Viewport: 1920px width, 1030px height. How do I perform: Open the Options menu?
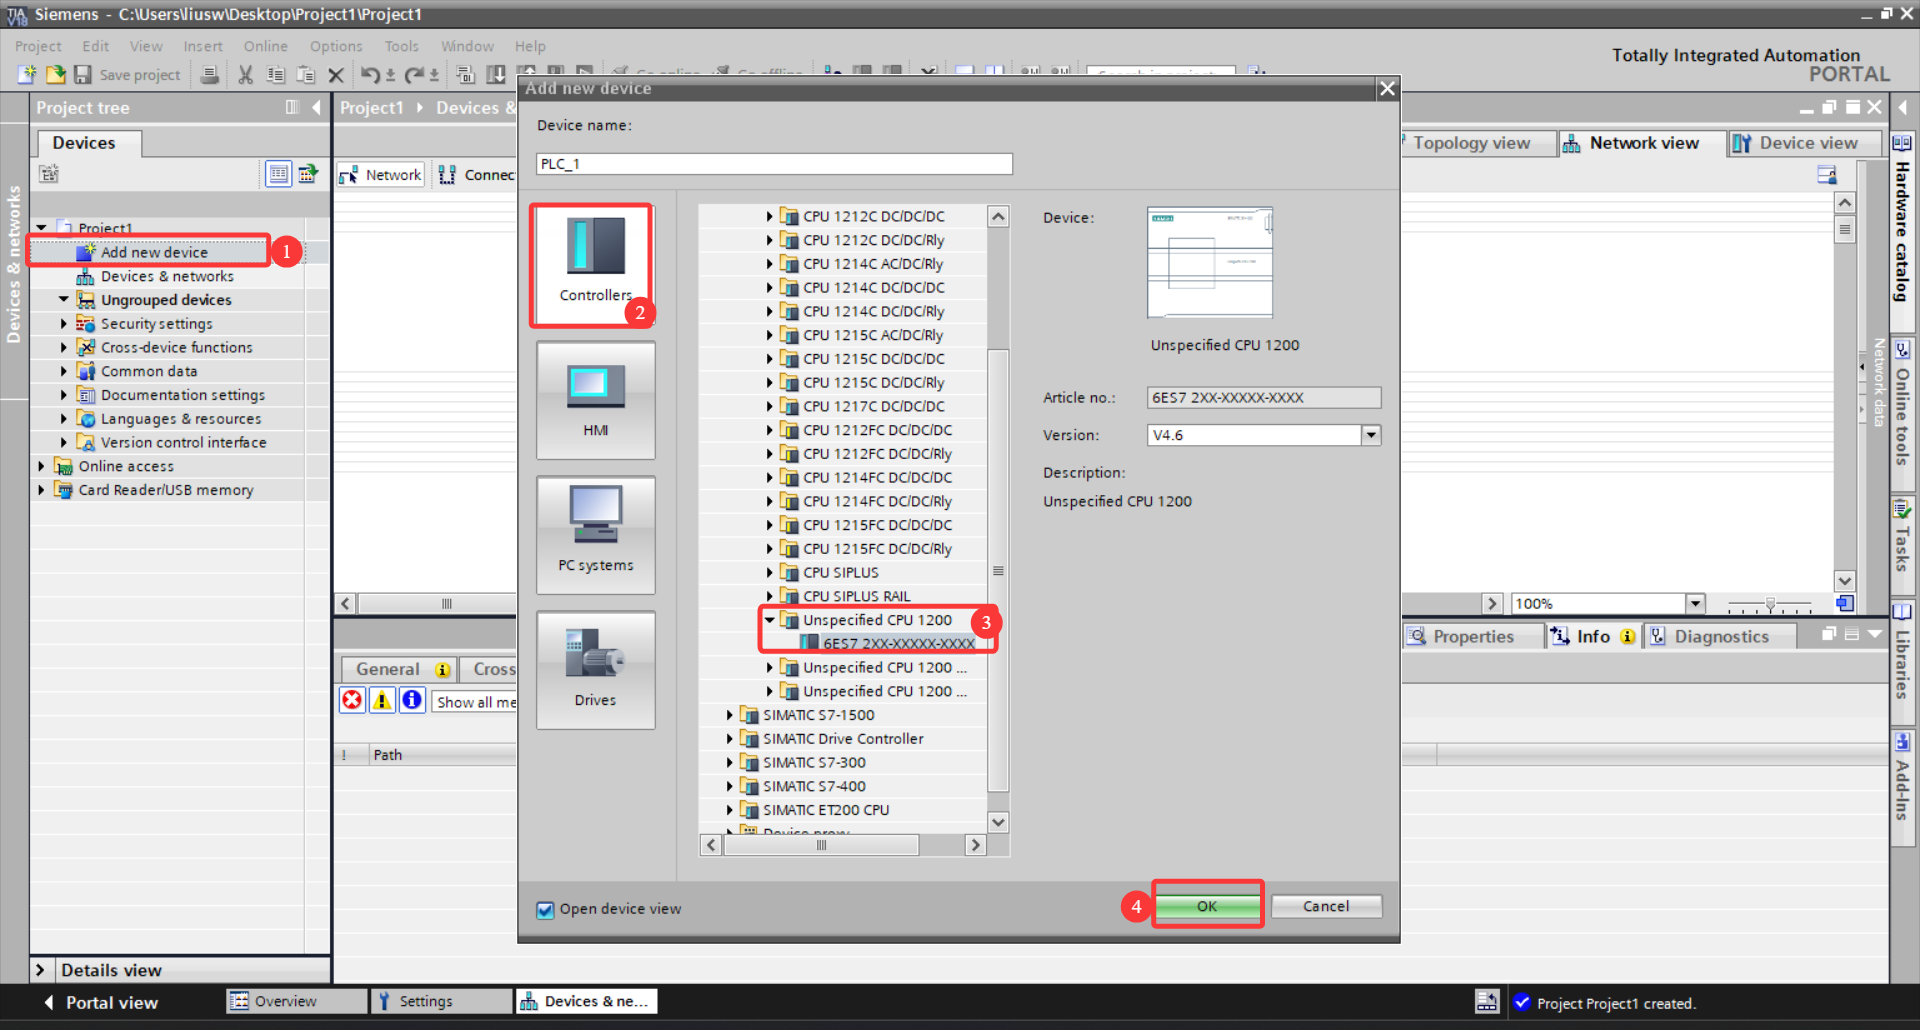[336, 46]
